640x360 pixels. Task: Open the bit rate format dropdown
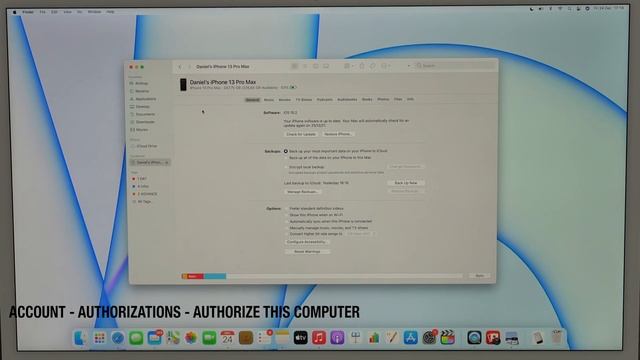coord(360,234)
